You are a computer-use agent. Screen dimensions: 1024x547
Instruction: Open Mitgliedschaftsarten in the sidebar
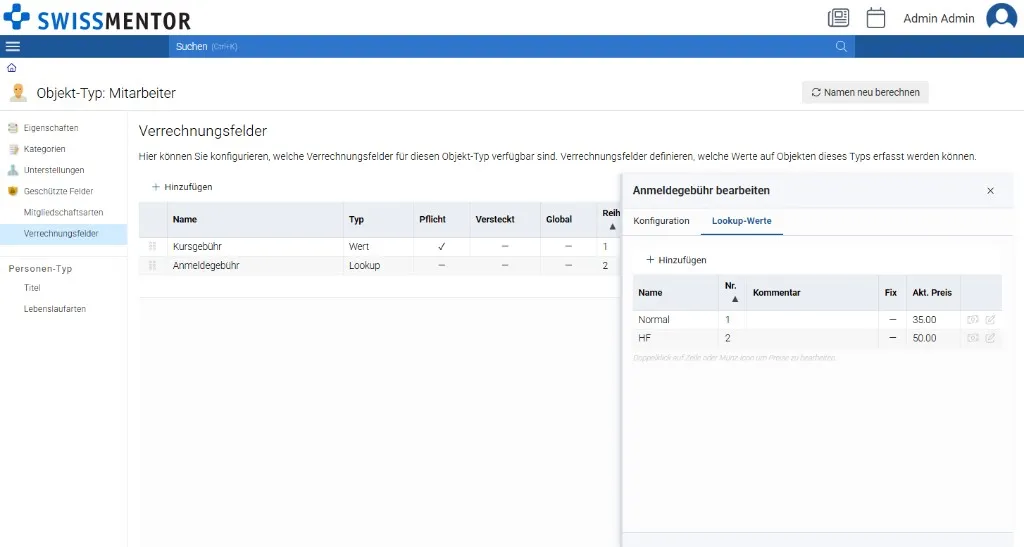pos(63,212)
